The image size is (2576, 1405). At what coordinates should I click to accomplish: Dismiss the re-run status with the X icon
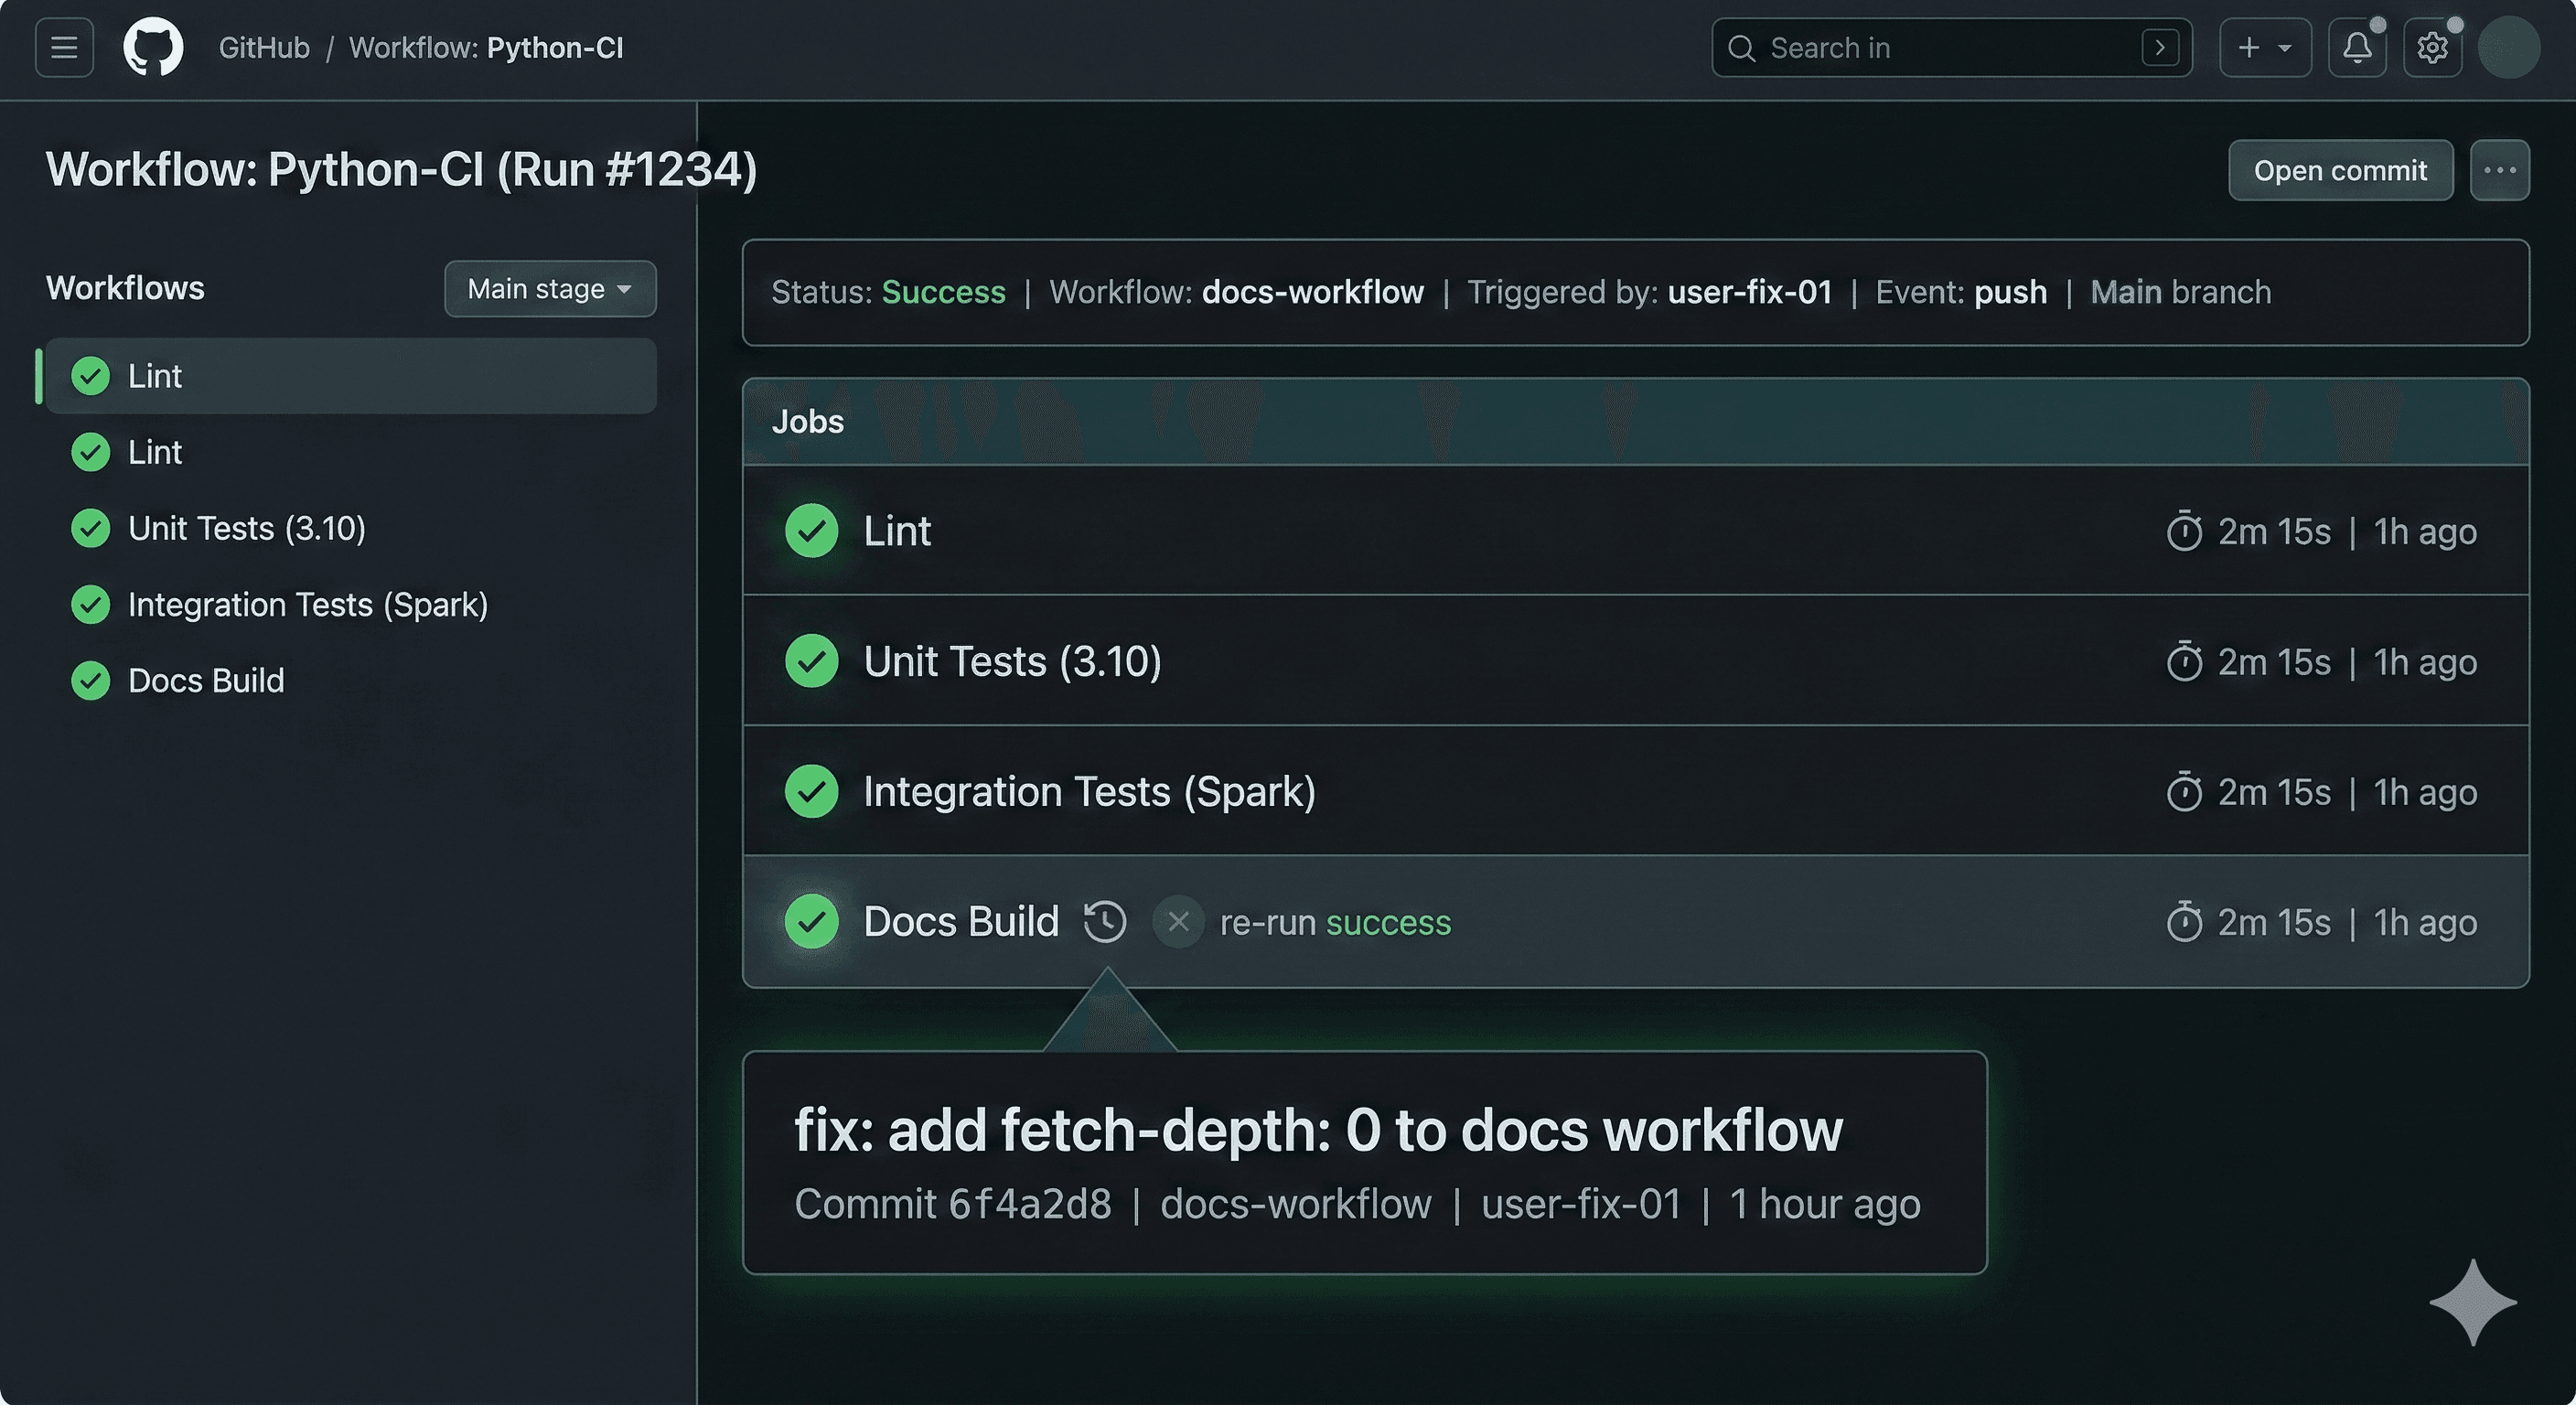pyautogui.click(x=1178, y=922)
